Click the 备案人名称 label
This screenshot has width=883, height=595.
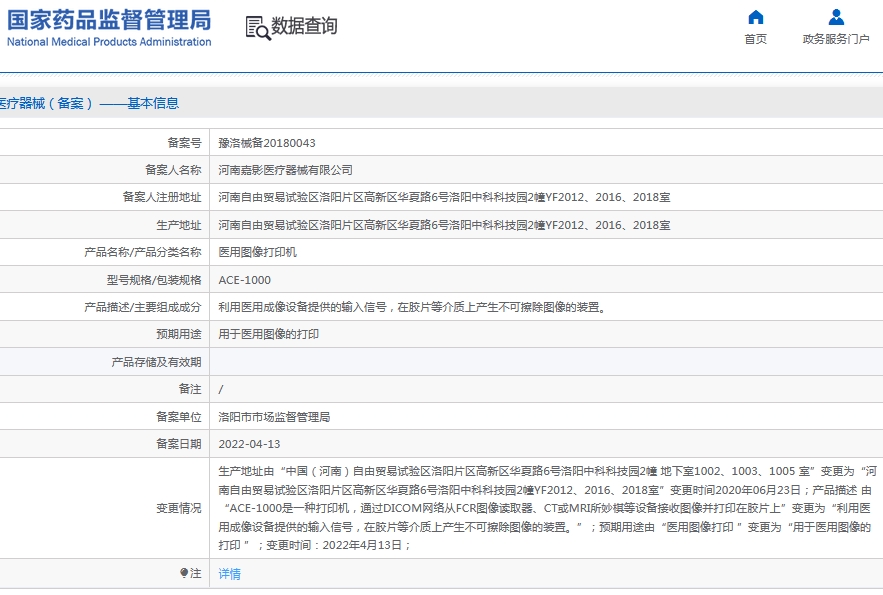click(173, 169)
